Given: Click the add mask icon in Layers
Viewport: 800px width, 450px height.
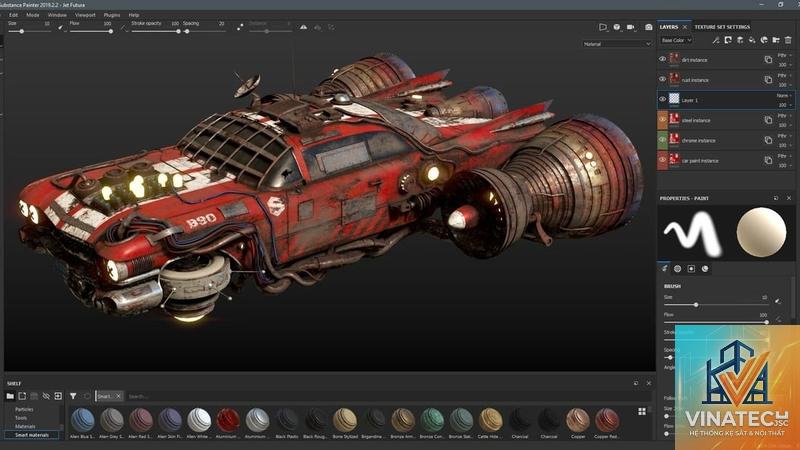Looking at the screenshot, I should pos(728,40).
